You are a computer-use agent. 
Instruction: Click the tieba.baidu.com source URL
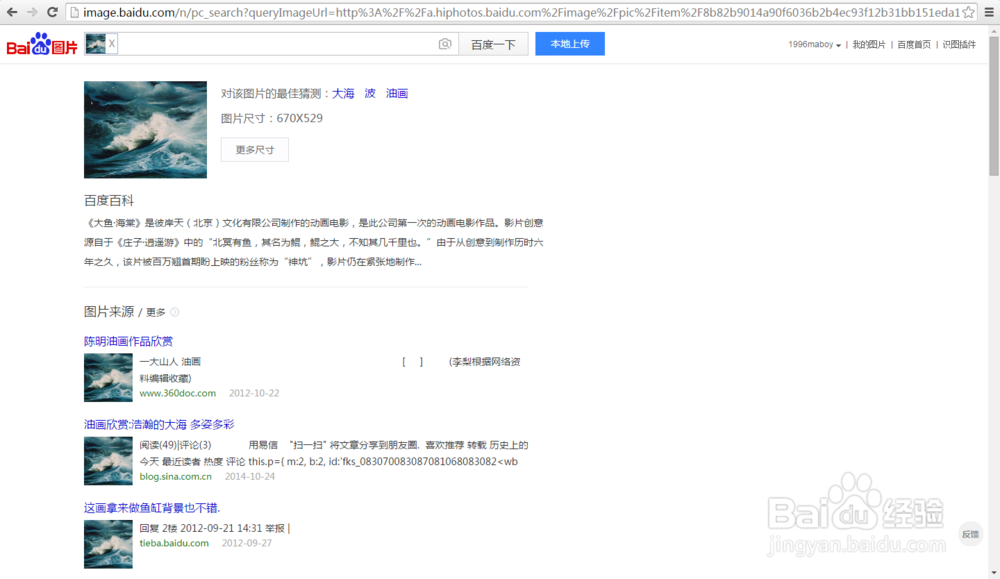pos(174,543)
